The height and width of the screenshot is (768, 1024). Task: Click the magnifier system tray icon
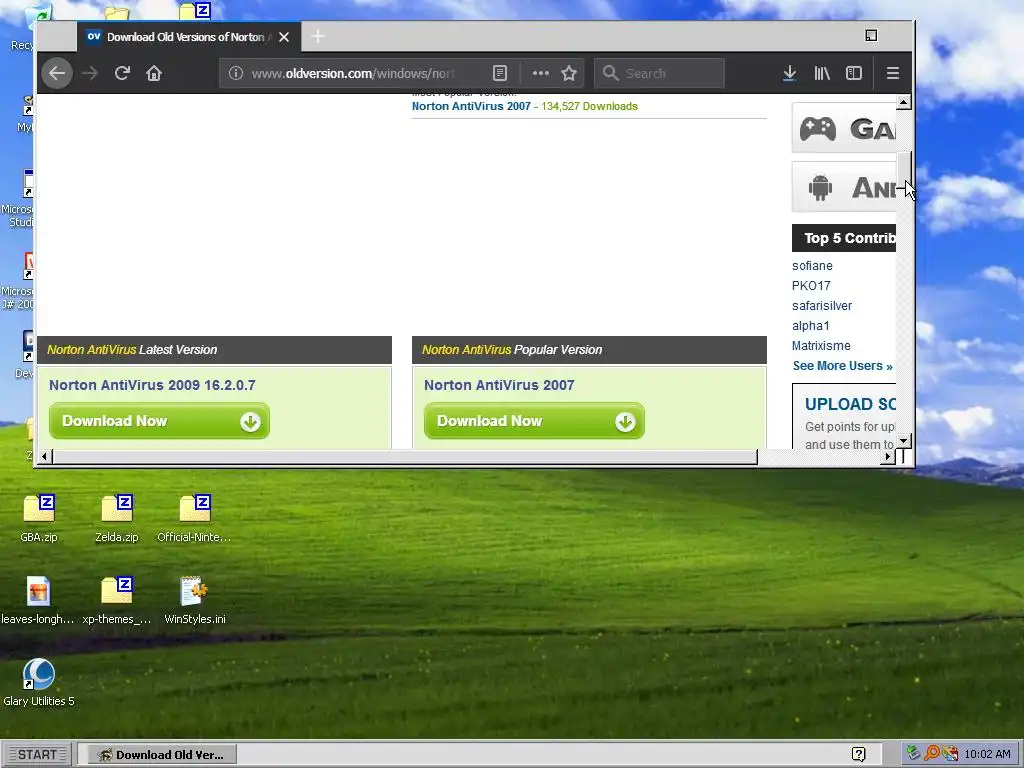pos(932,754)
